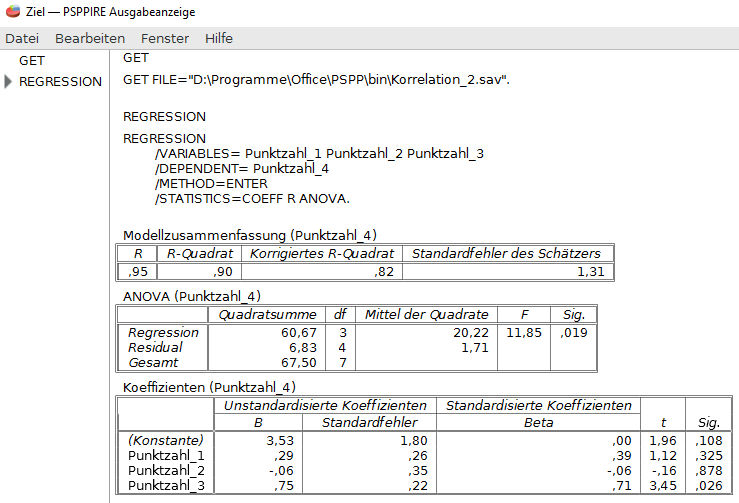Select GET item in the outline tree
The height and width of the screenshot is (503, 739).
[x=32, y=61]
